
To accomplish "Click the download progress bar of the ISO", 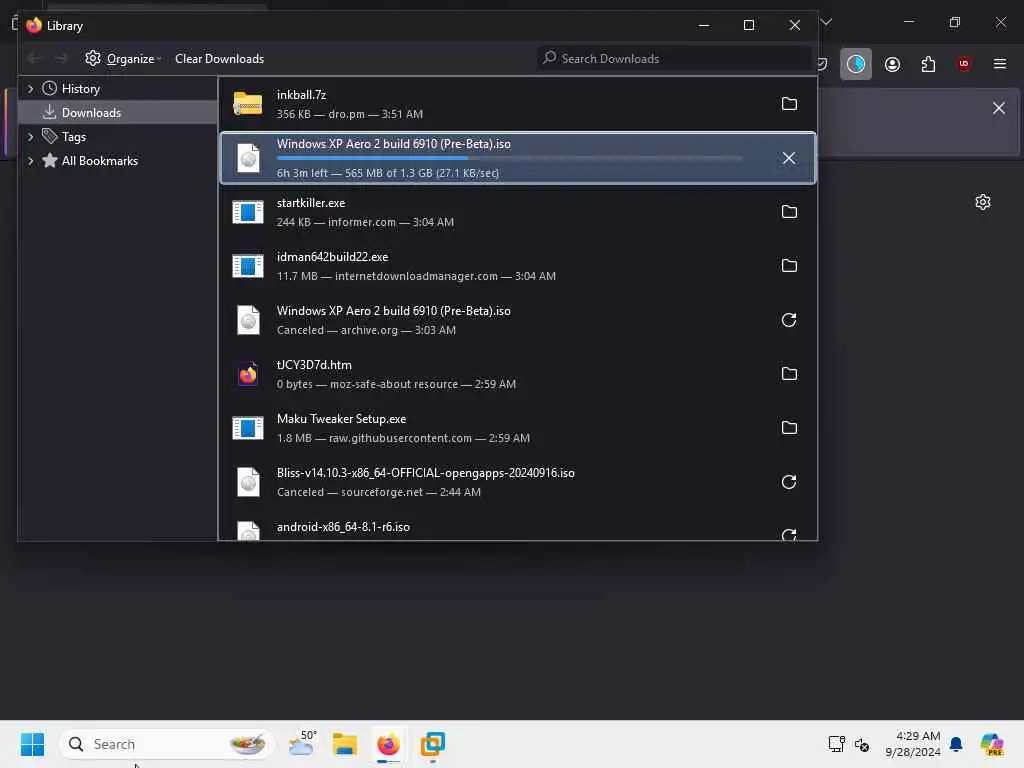I will 509,159.
